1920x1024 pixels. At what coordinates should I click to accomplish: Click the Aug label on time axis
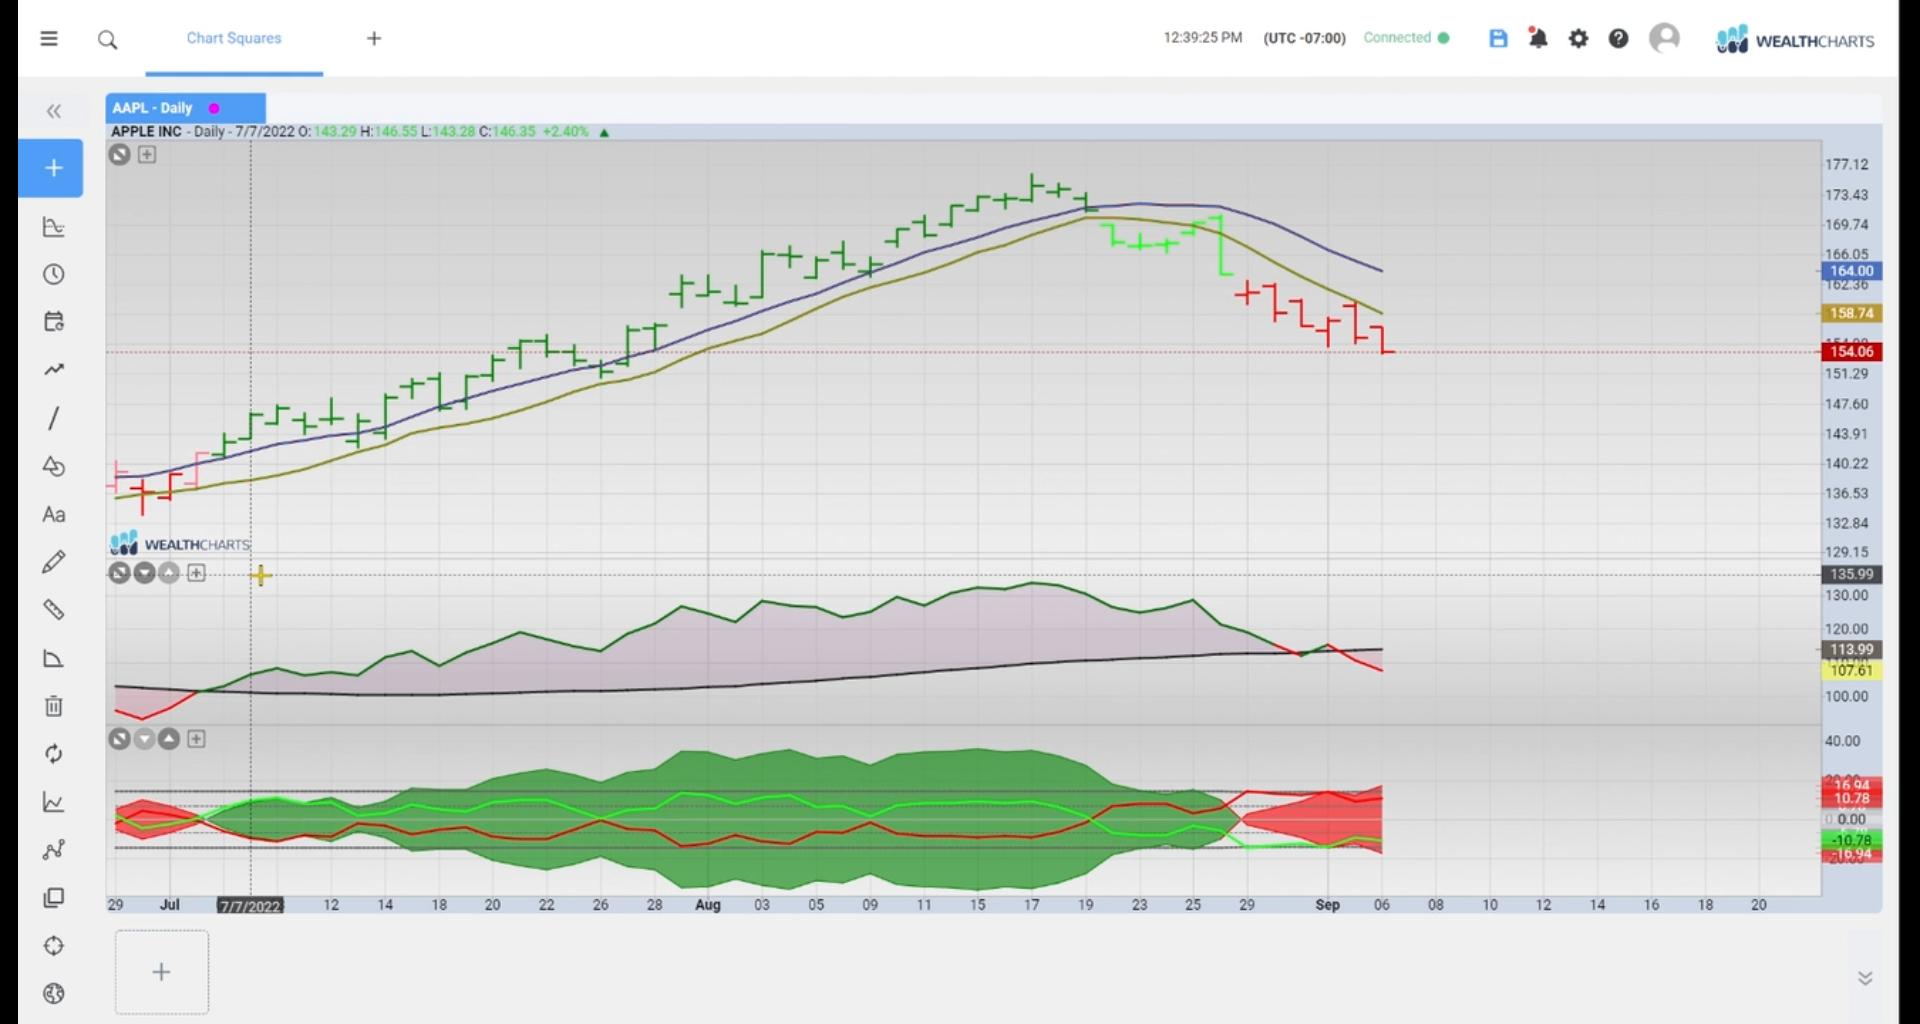708,905
